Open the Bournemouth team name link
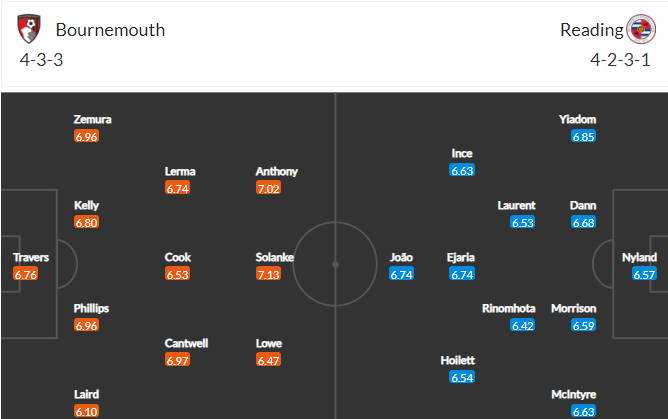The width and height of the screenshot is (668, 419). tap(110, 30)
